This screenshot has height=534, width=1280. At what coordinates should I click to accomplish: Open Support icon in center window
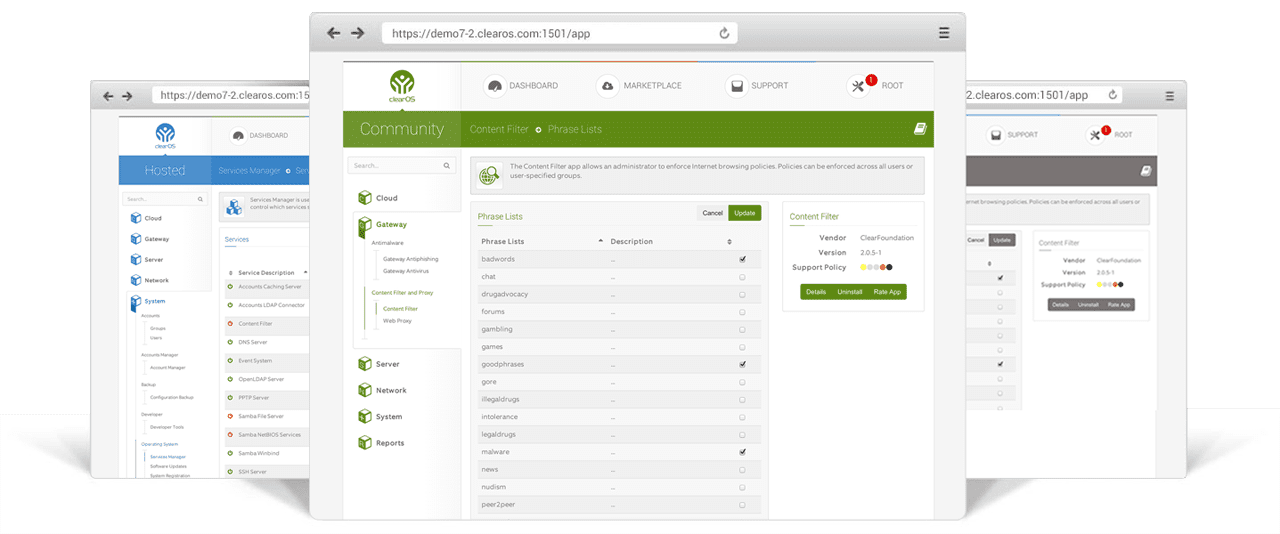(736, 86)
